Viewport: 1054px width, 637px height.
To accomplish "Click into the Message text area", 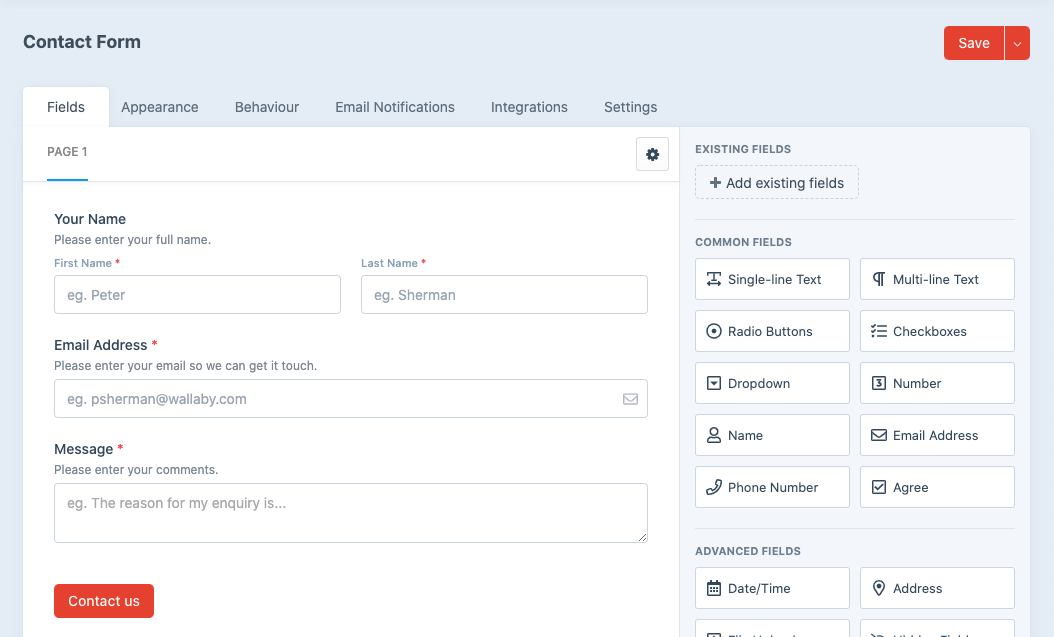I will click(x=350, y=513).
